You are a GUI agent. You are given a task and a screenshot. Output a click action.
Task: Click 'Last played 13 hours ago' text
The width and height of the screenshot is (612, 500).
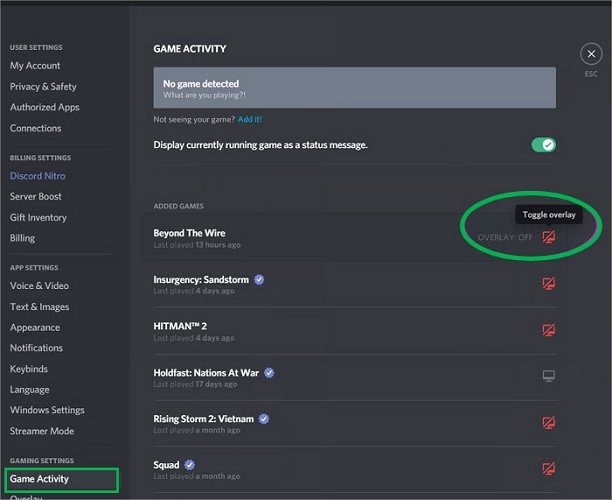(x=197, y=245)
